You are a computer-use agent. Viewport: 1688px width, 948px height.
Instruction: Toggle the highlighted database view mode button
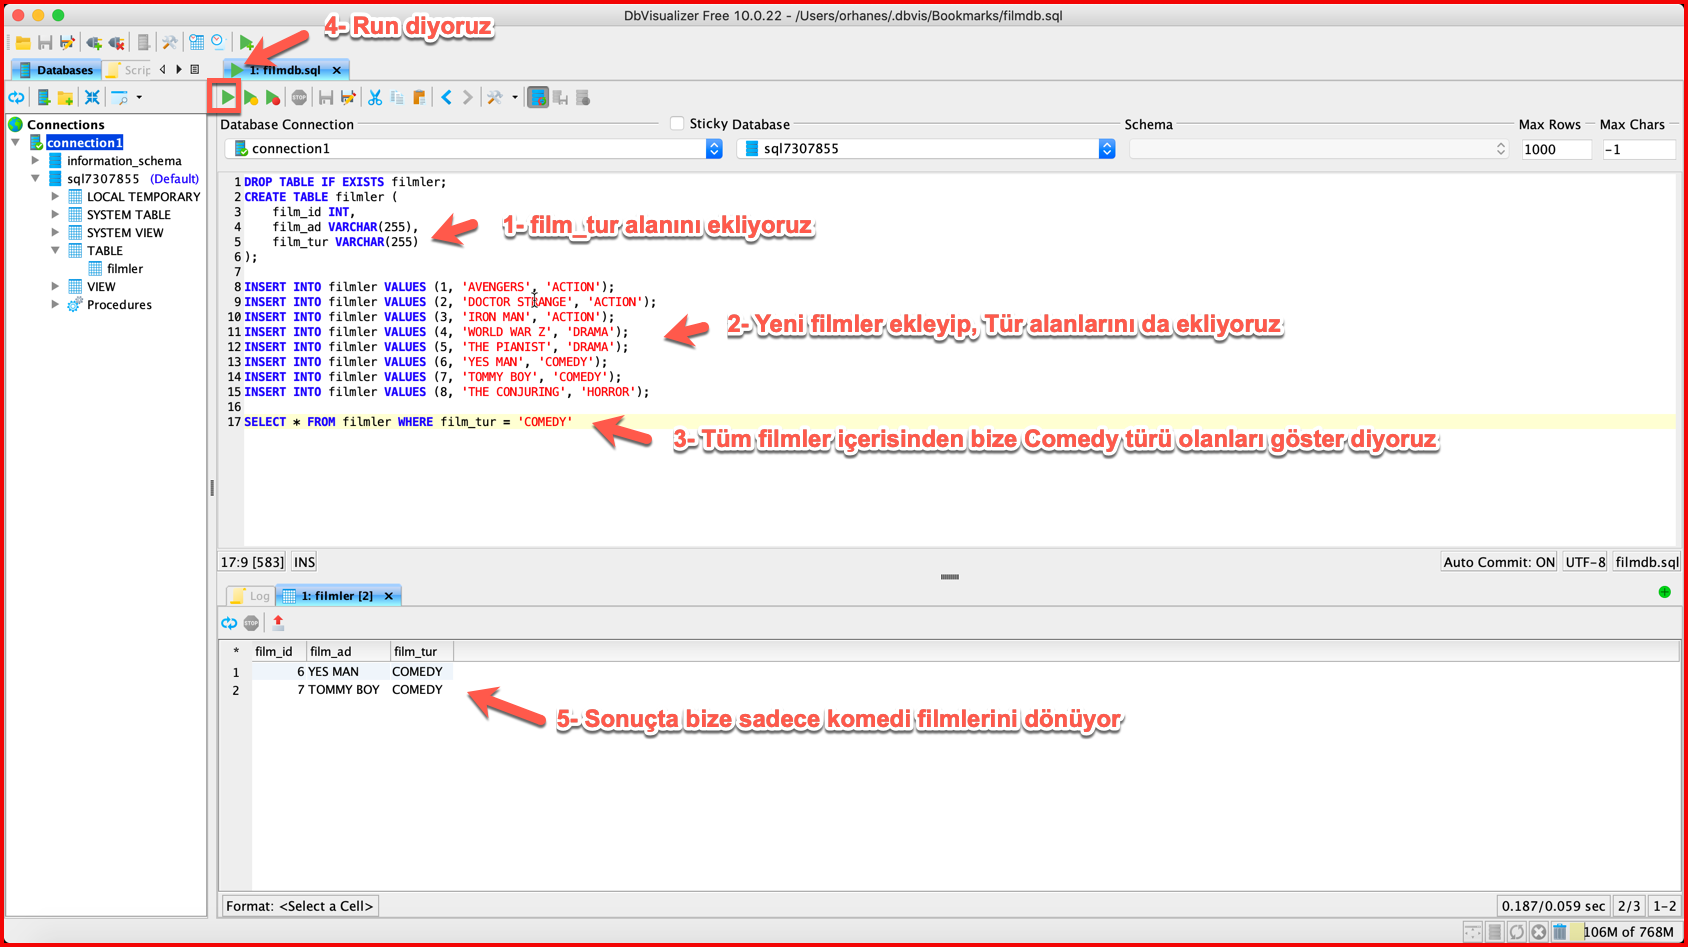point(538,97)
